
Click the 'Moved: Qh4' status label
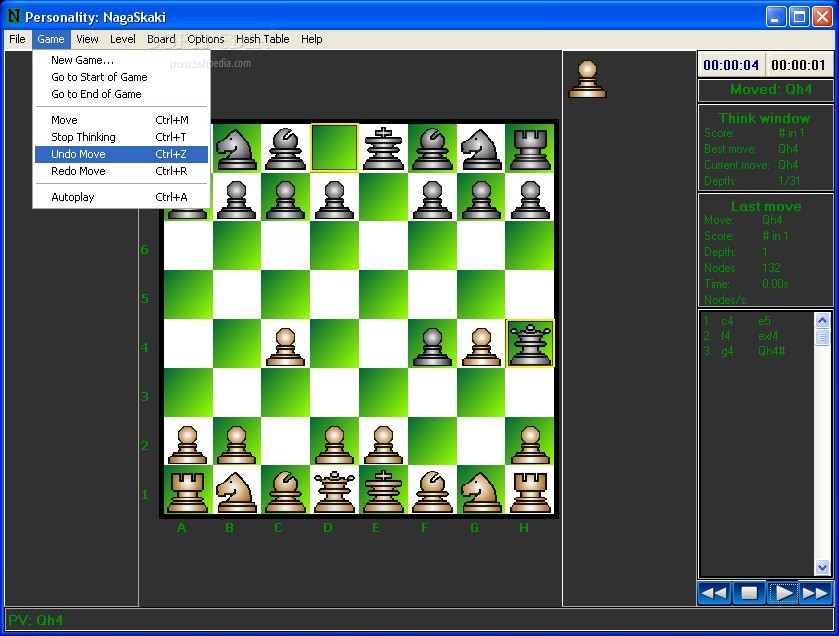pos(771,89)
